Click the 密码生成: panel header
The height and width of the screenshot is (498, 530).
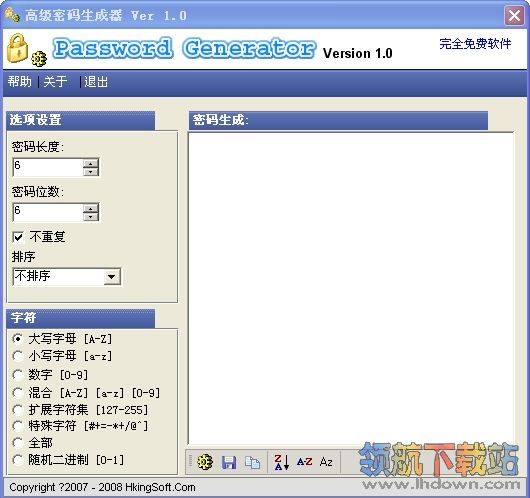338,120
